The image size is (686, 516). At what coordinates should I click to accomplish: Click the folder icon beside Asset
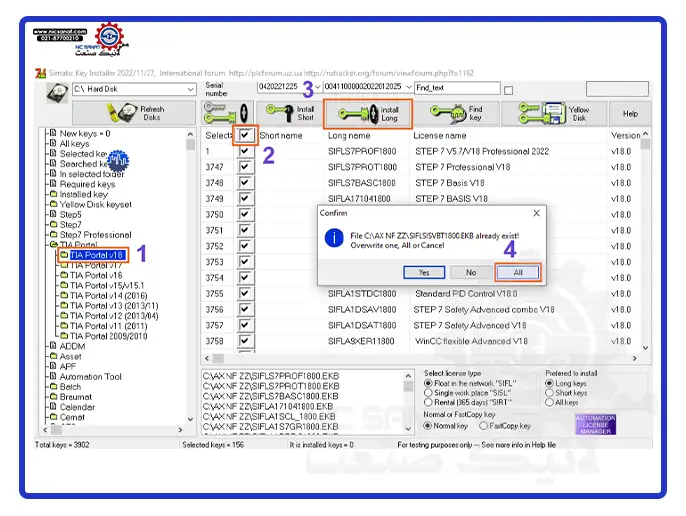(53, 356)
